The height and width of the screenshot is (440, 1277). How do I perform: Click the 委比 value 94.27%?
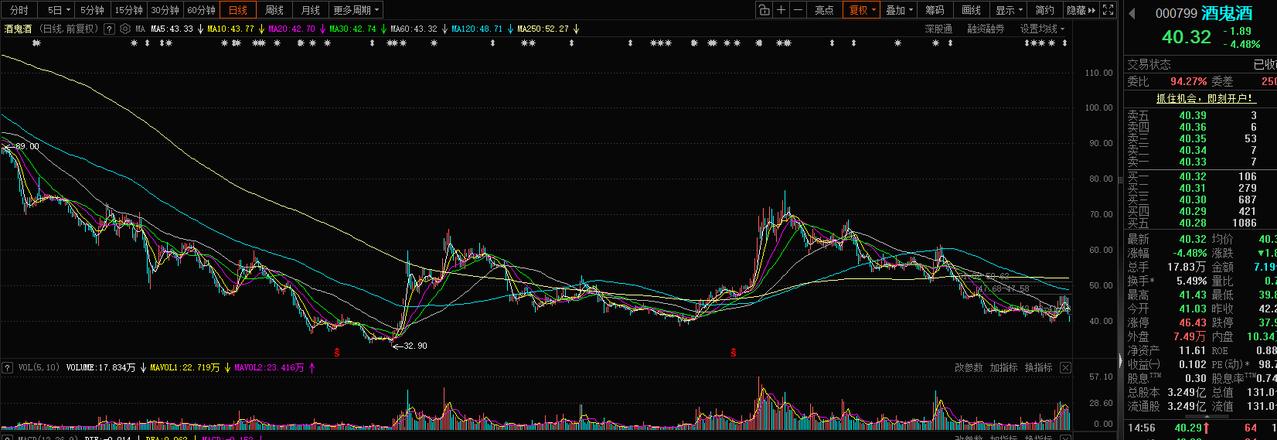coord(1188,82)
